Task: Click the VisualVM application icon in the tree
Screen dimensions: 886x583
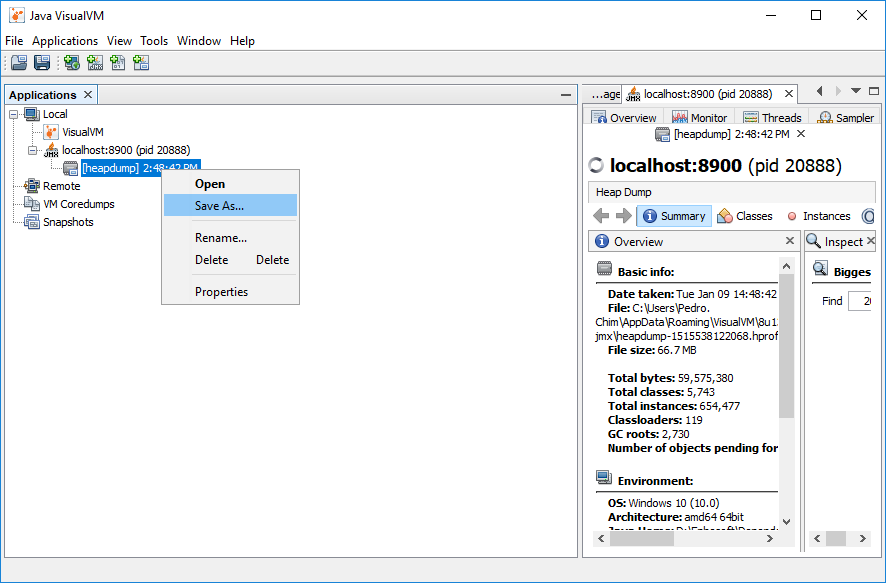Action: pos(51,132)
